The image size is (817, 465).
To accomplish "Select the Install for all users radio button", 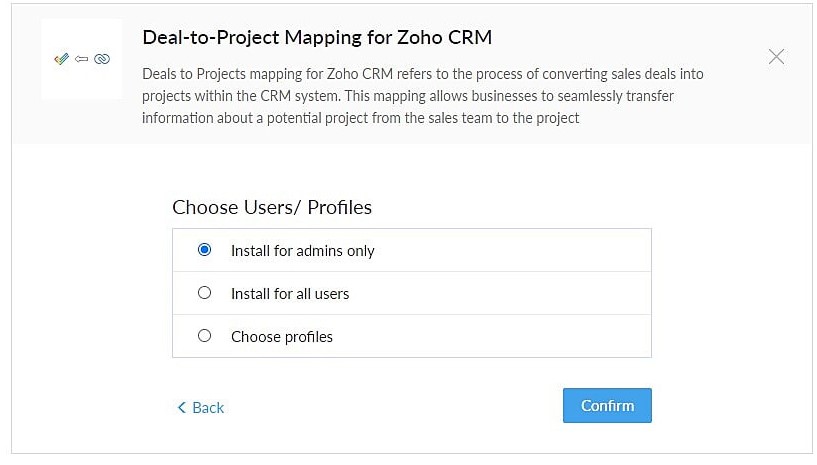I will pyautogui.click(x=204, y=292).
